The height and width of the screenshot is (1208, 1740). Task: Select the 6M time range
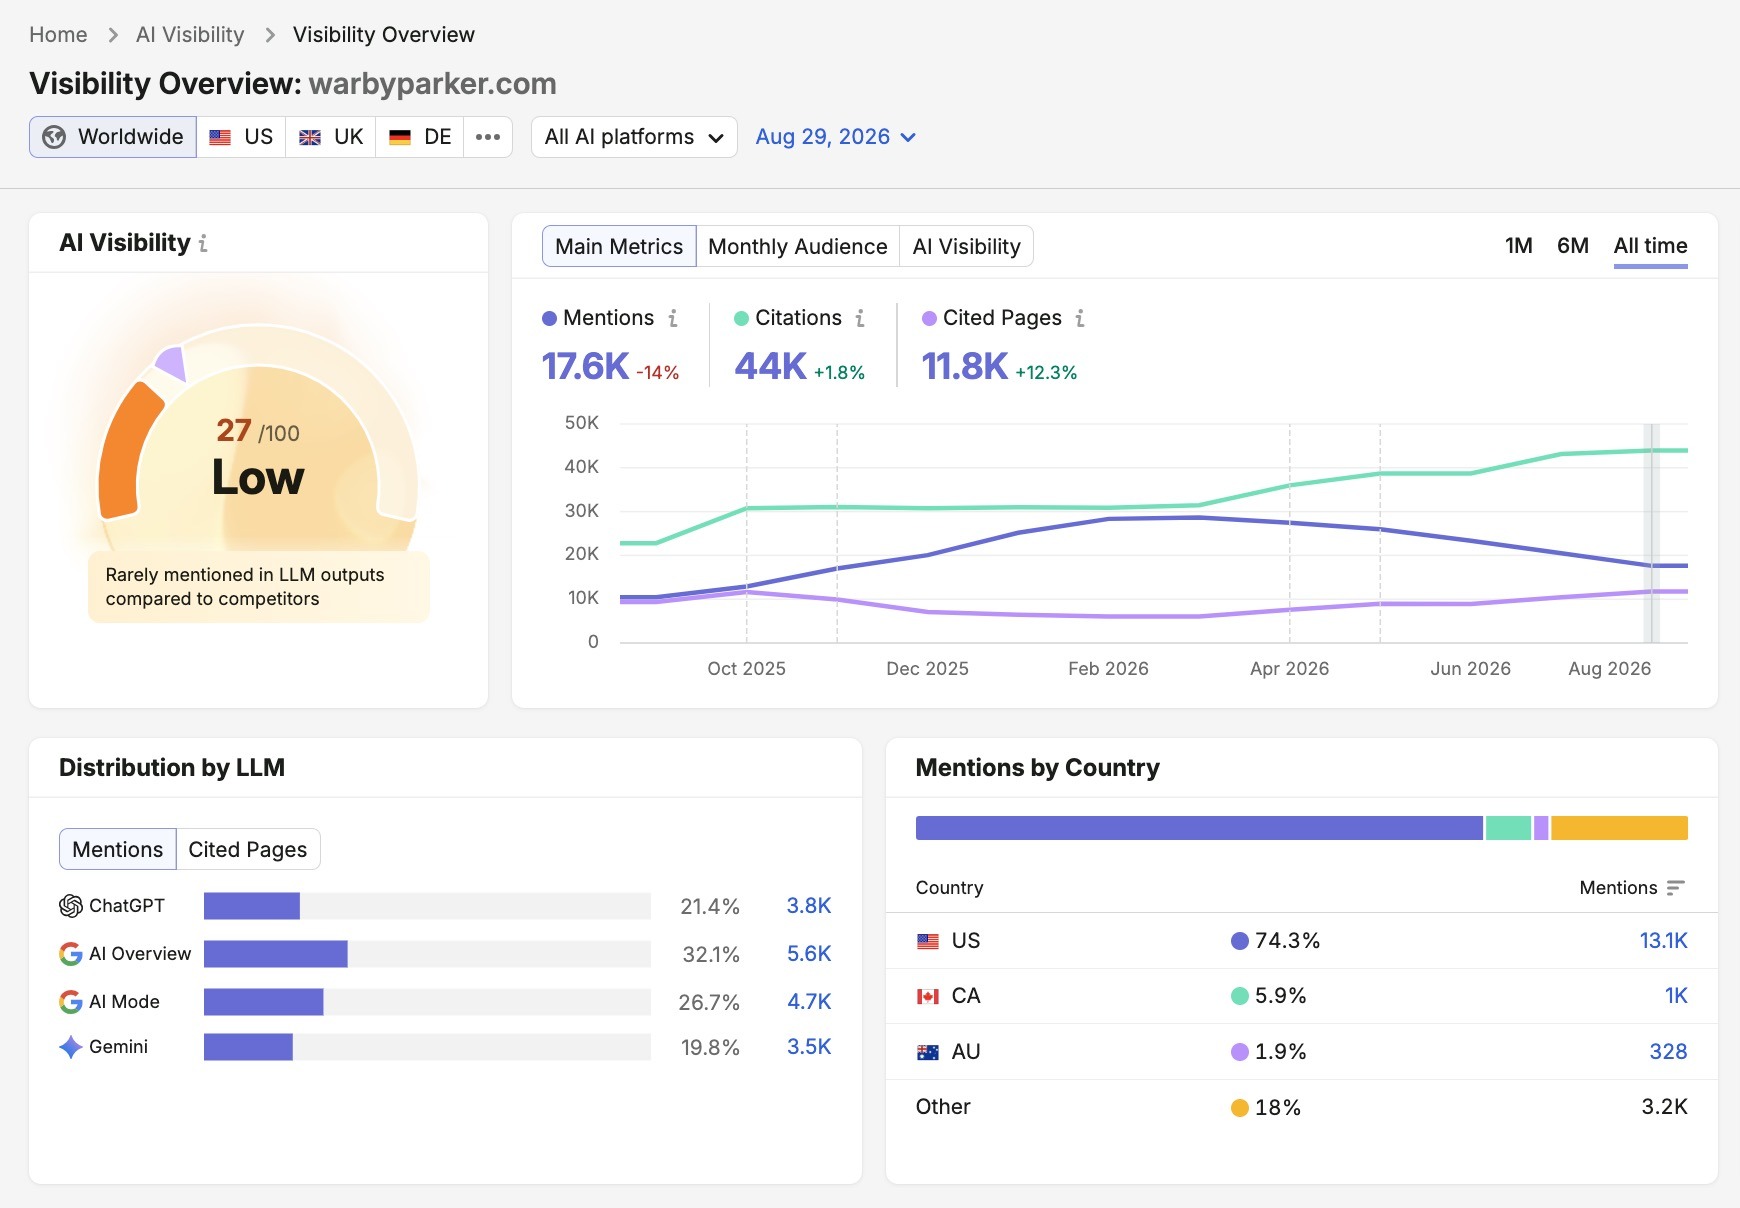[x=1573, y=246]
